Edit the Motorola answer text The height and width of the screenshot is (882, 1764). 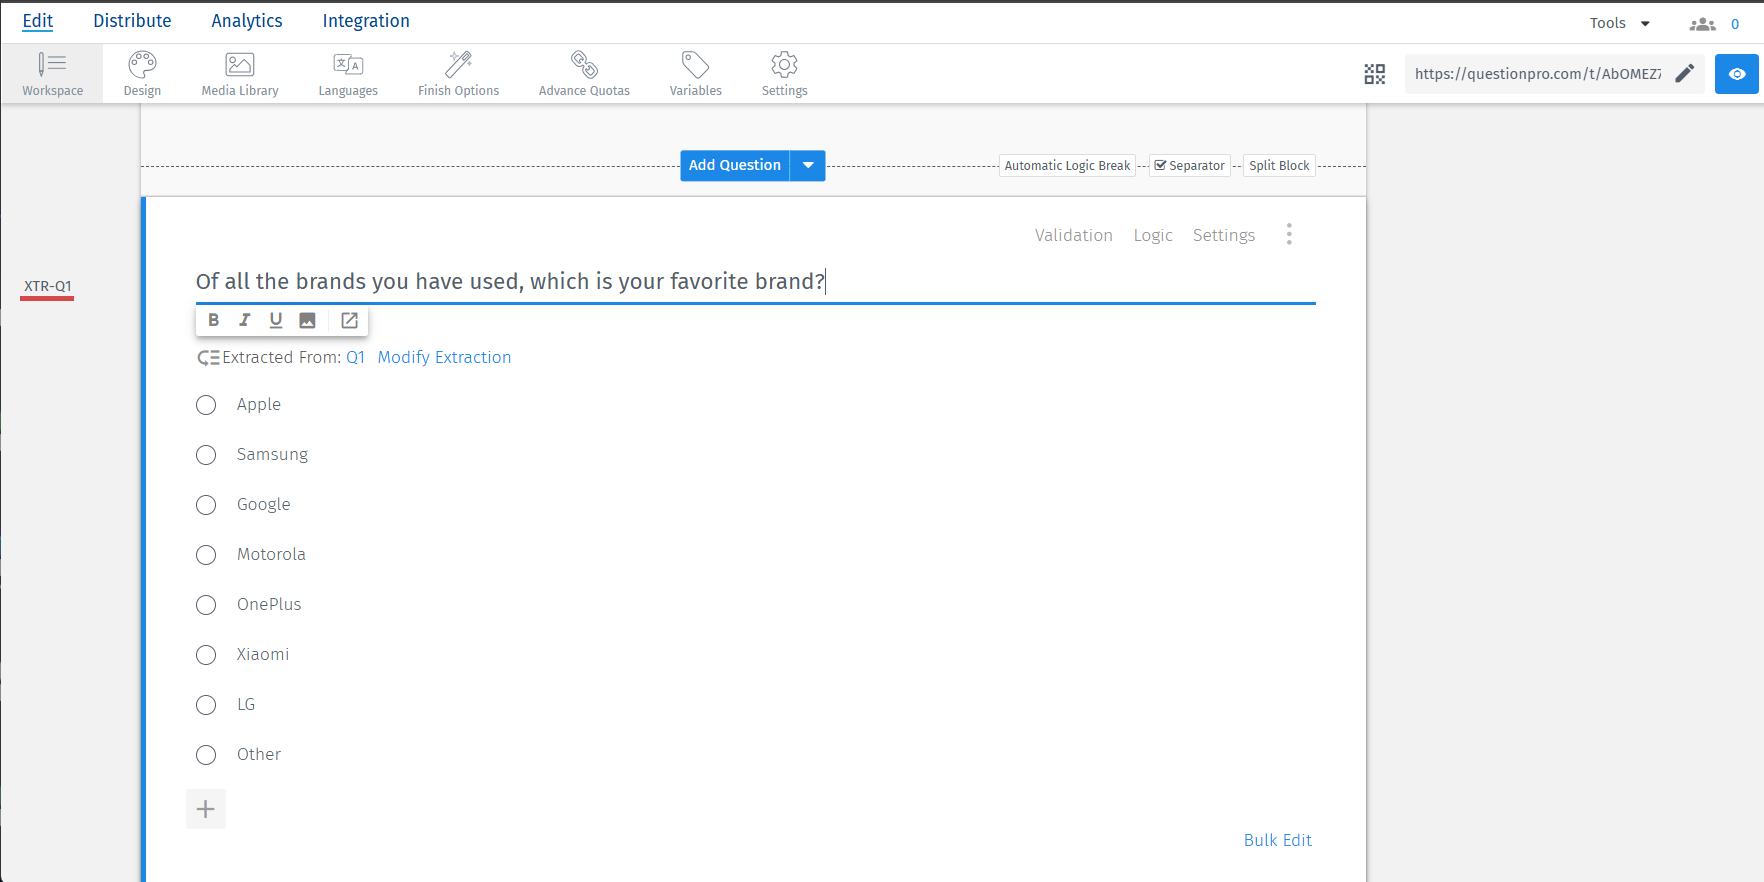(x=271, y=555)
